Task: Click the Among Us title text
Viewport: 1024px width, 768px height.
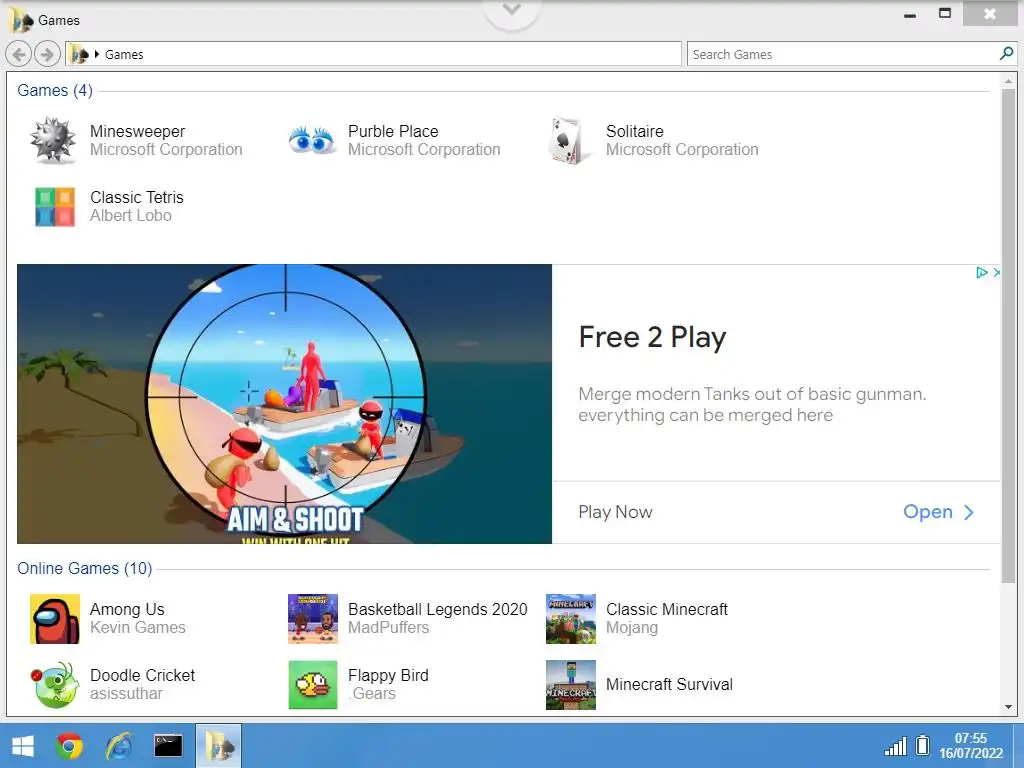Action: (x=127, y=609)
